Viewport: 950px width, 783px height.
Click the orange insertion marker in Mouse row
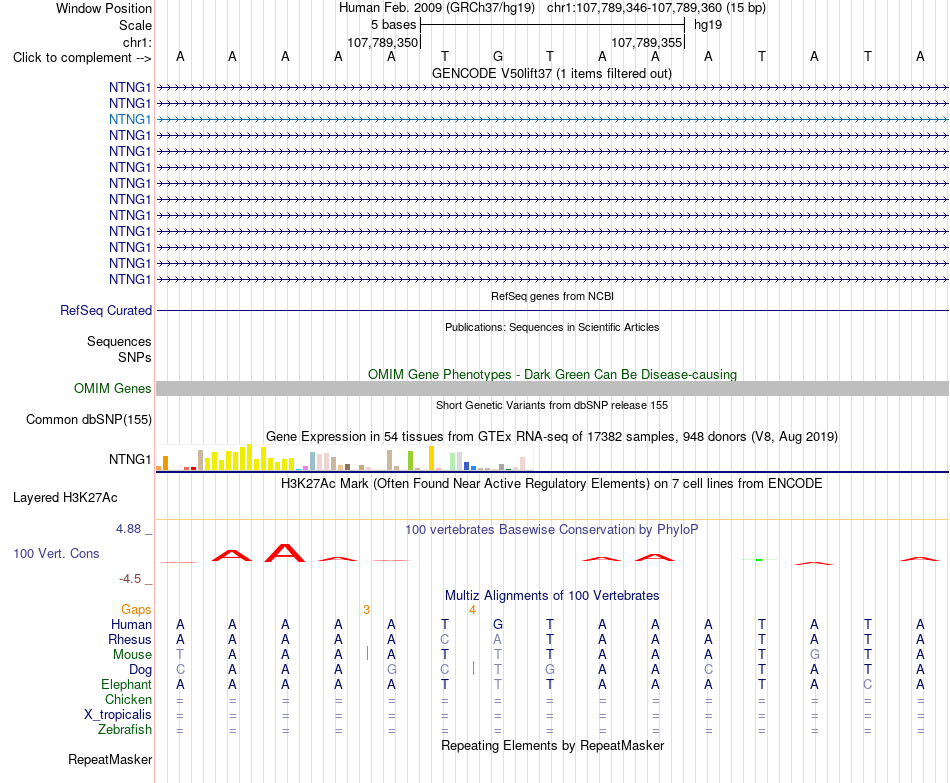(x=367, y=653)
